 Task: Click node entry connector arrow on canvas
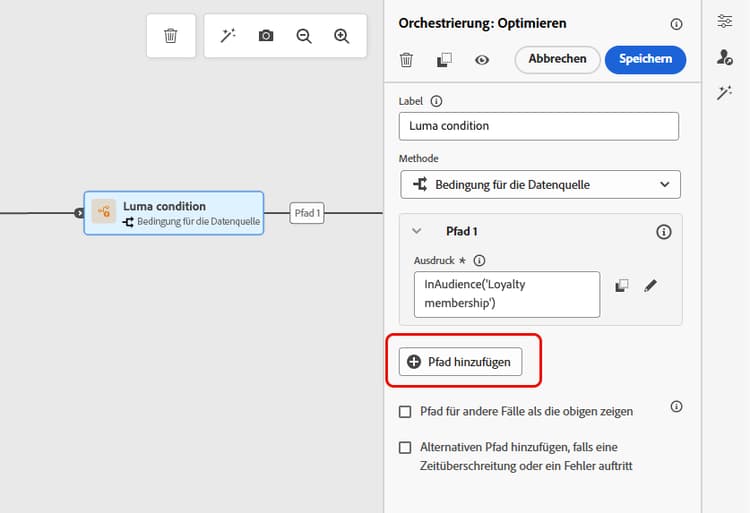[x=79, y=213]
